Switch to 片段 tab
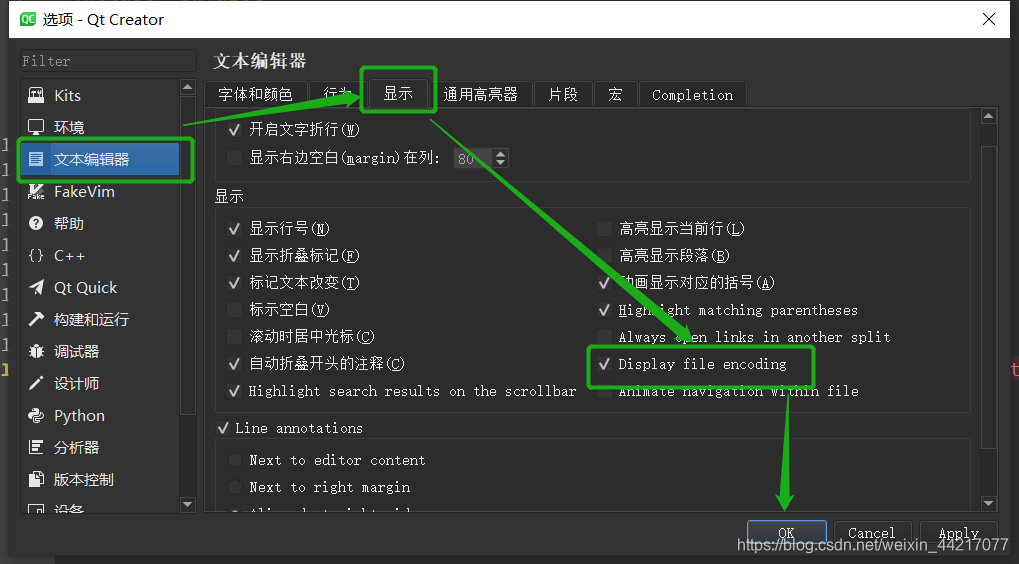Screen dimensions: 1019x564 pos(563,94)
